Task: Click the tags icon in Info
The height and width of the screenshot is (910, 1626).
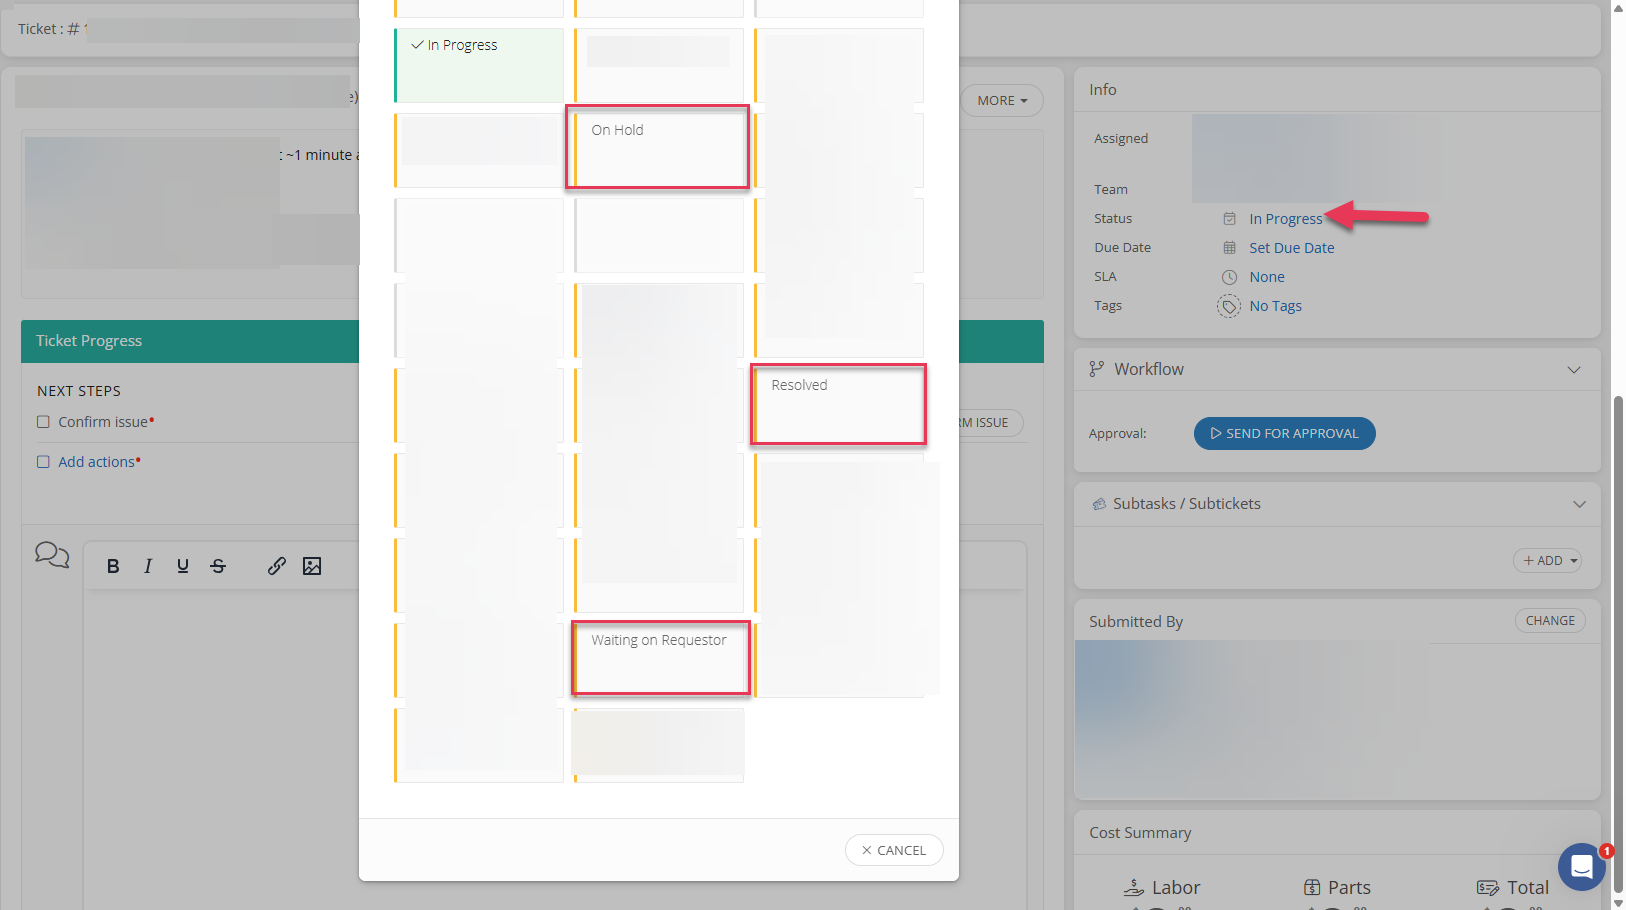Action: 1229,306
